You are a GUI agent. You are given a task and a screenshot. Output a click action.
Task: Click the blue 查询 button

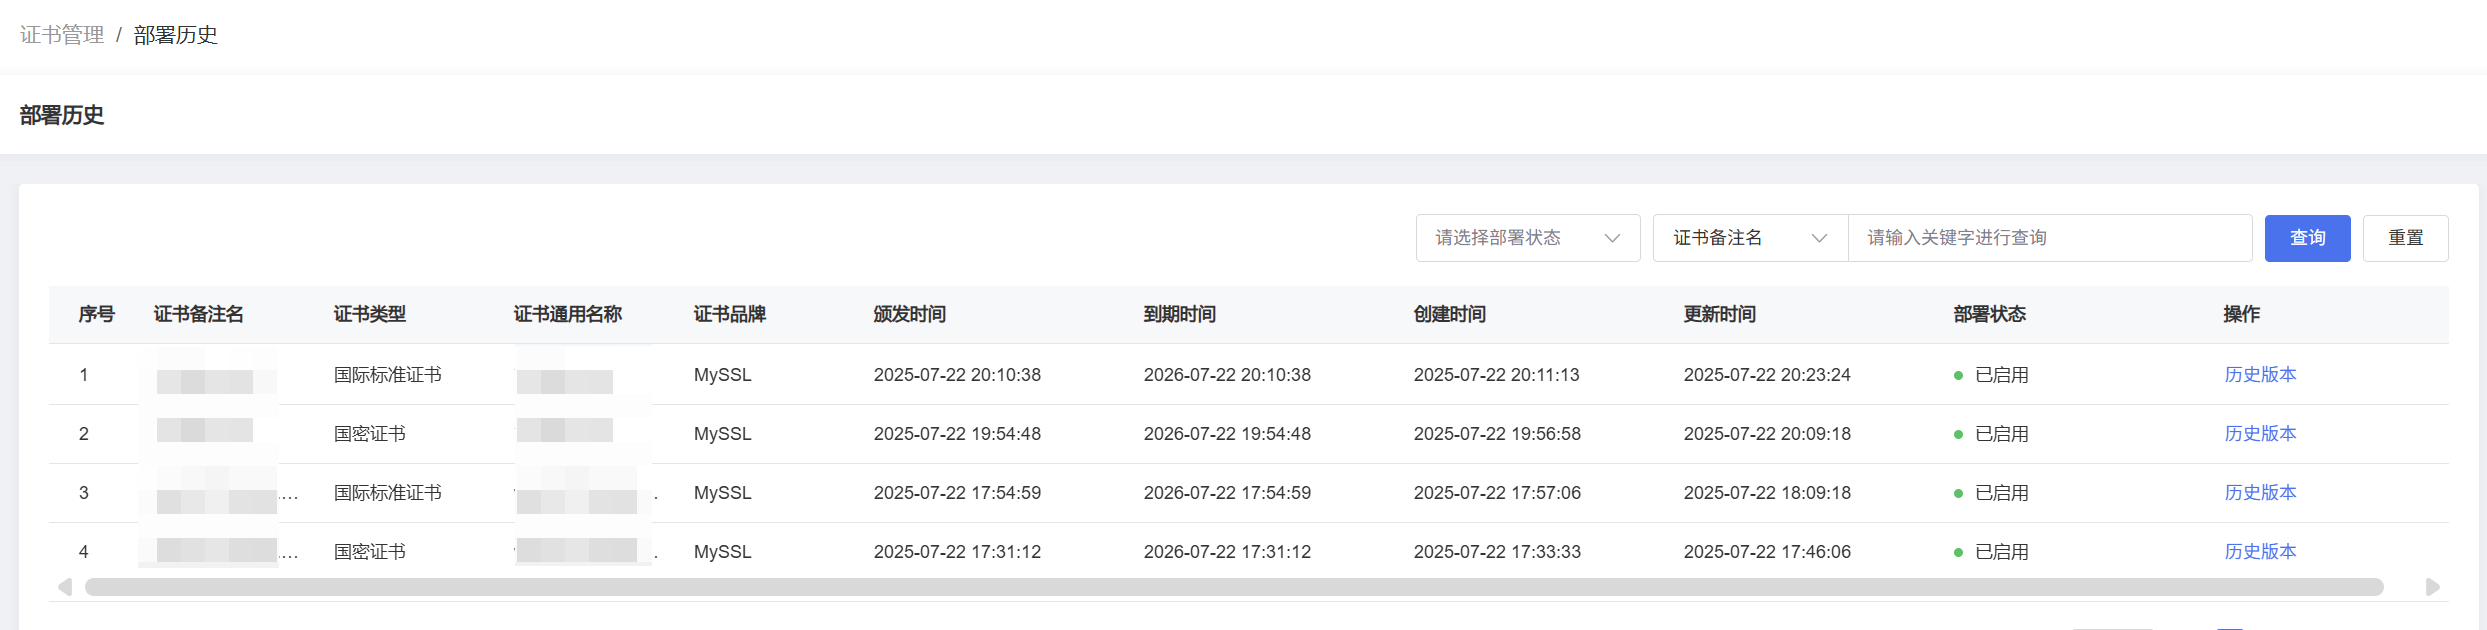(x=2308, y=238)
